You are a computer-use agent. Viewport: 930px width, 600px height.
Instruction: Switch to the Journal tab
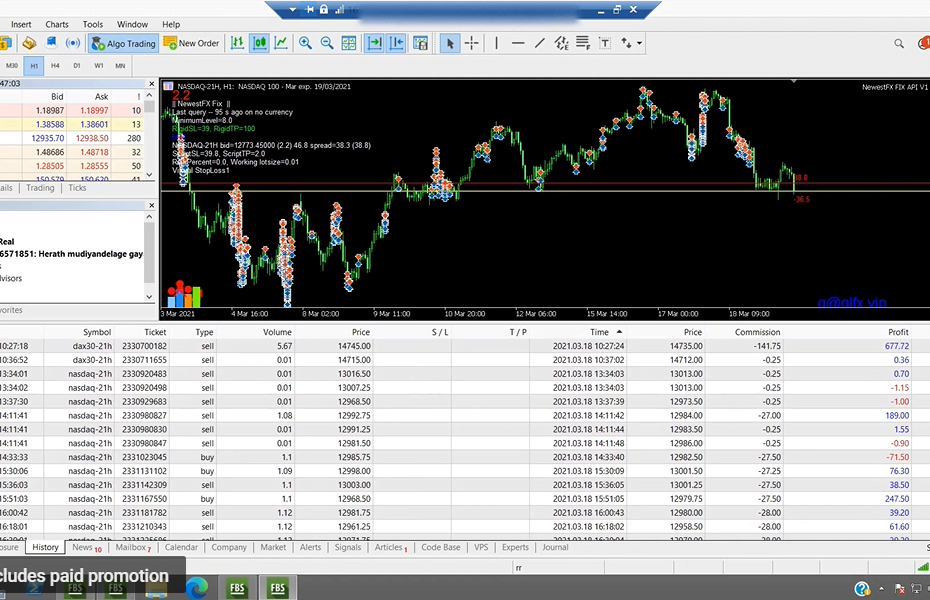pos(555,547)
